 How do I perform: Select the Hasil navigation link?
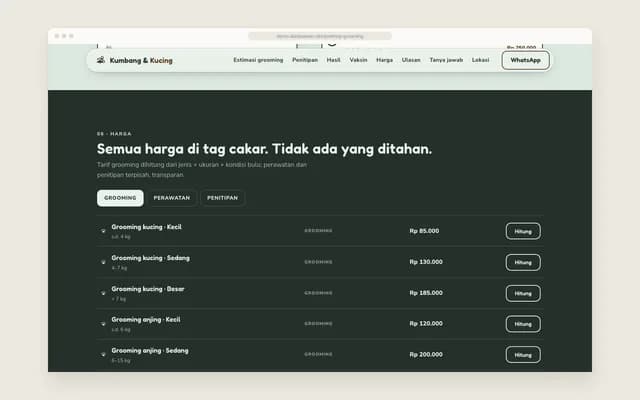pyautogui.click(x=333, y=60)
